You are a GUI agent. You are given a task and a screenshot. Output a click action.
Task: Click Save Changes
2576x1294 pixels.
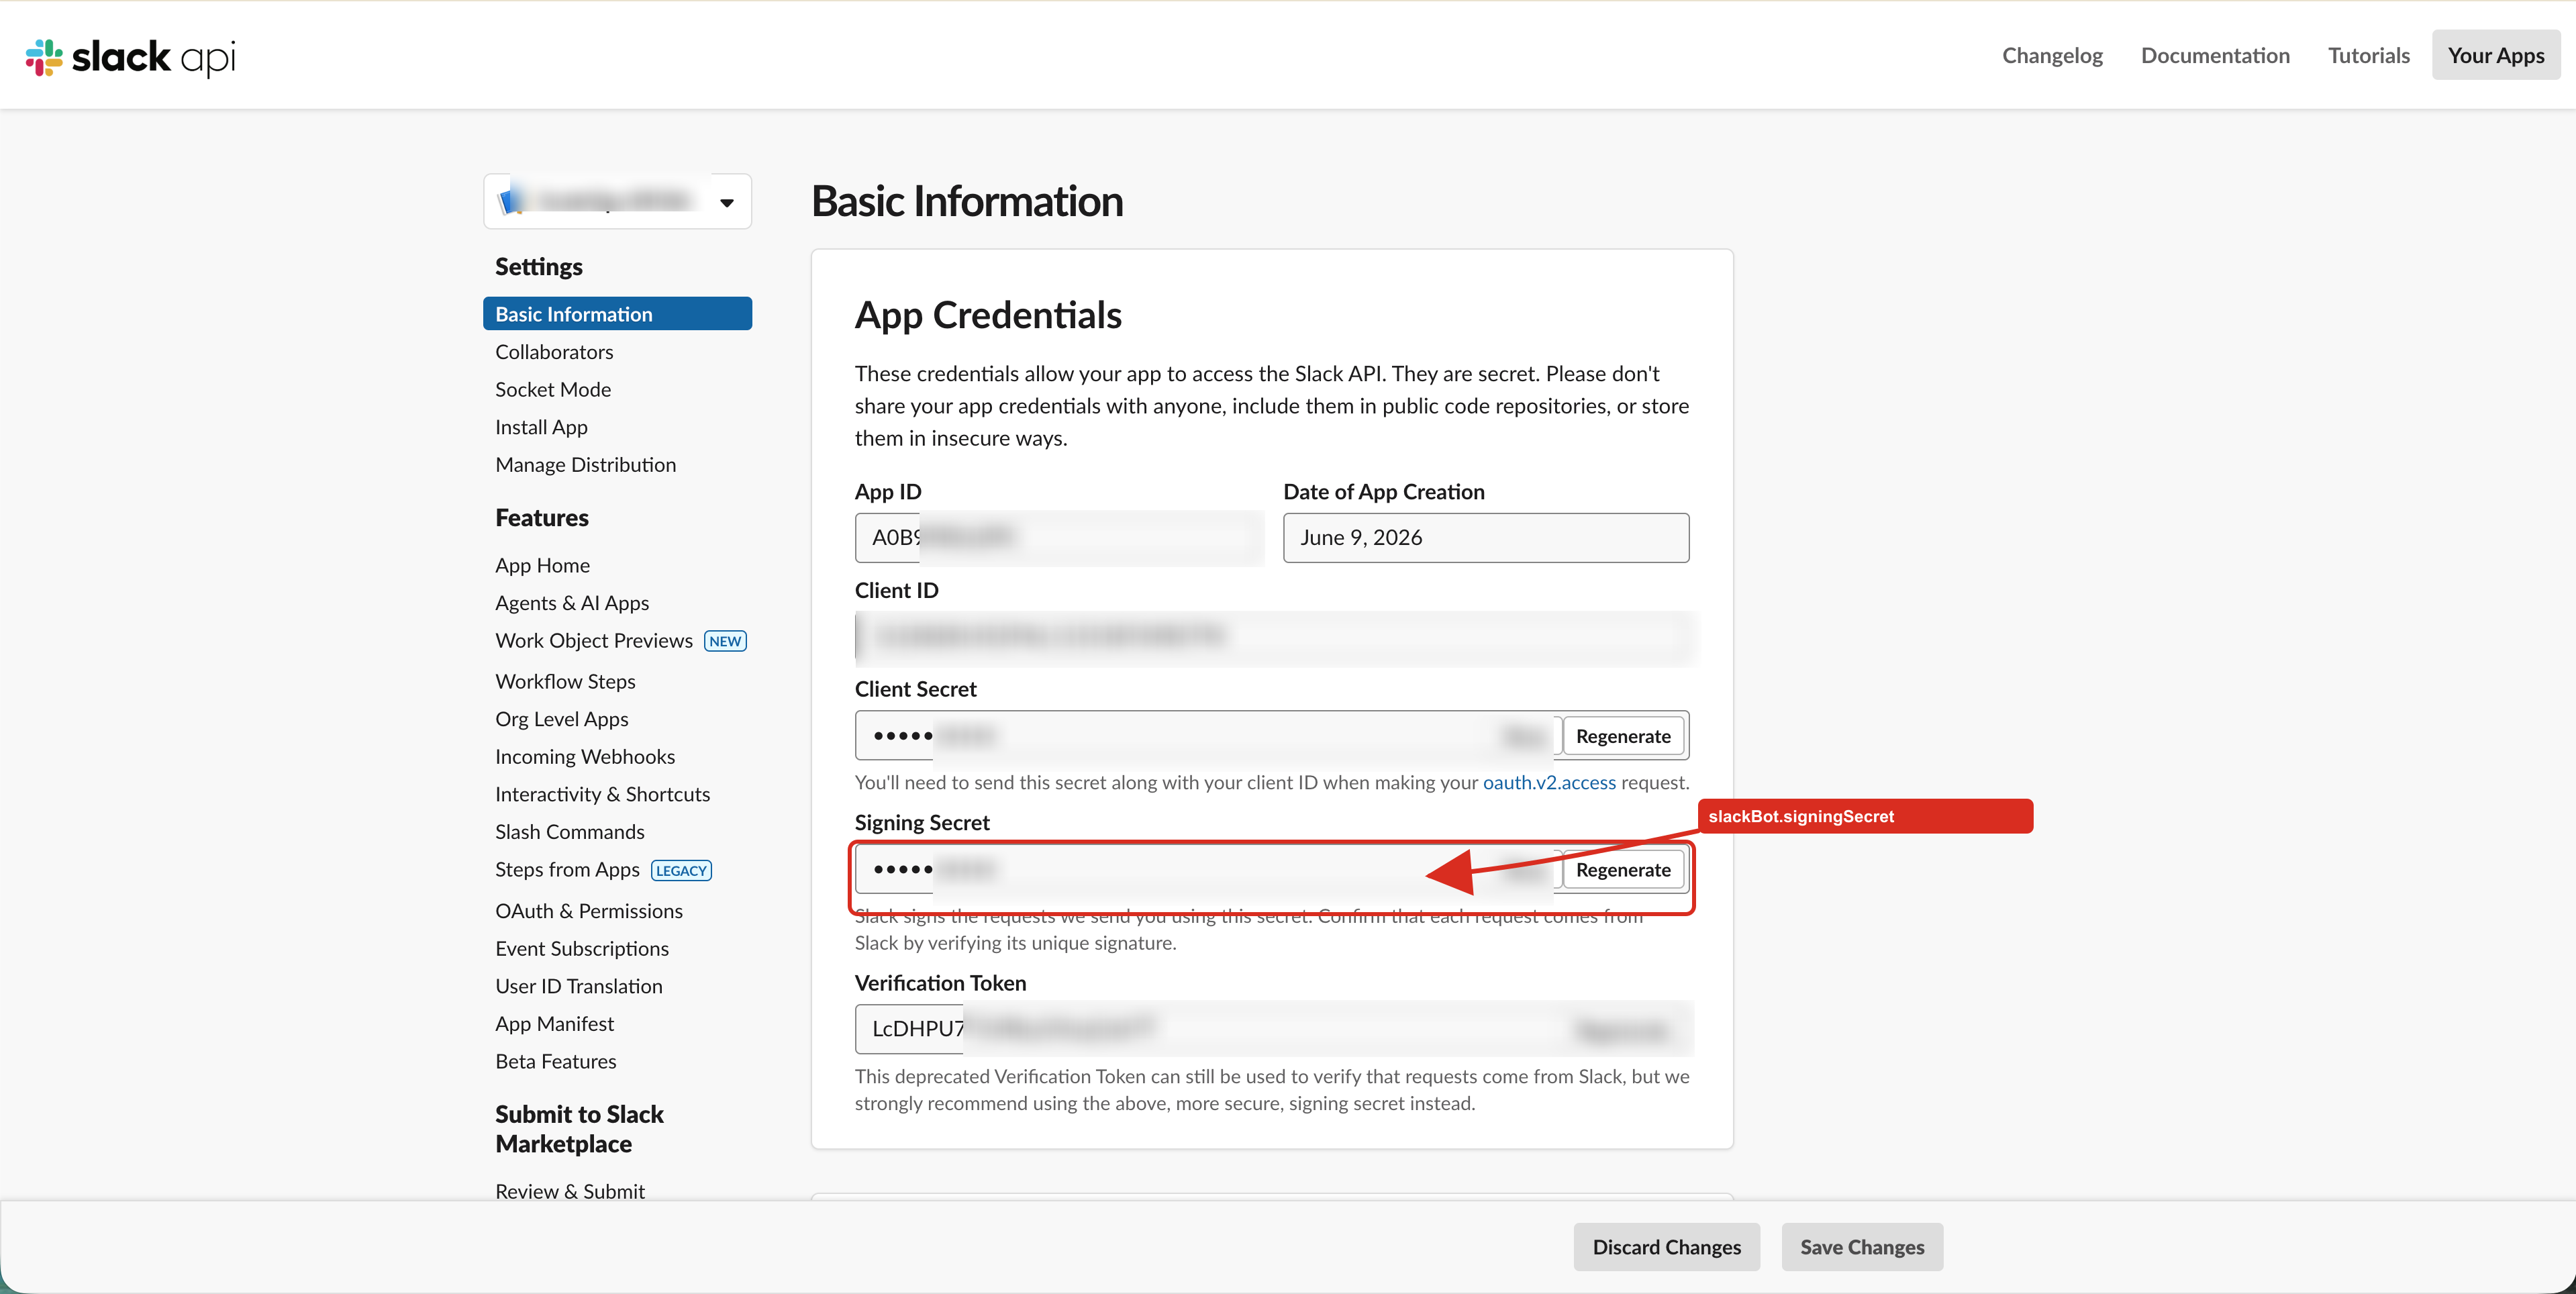[x=1862, y=1247]
